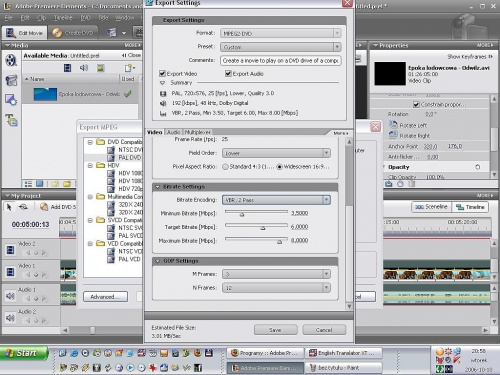The height and width of the screenshot is (375, 500).
Task: Click the new item icon in Media panel
Action: [x=129, y=68]
